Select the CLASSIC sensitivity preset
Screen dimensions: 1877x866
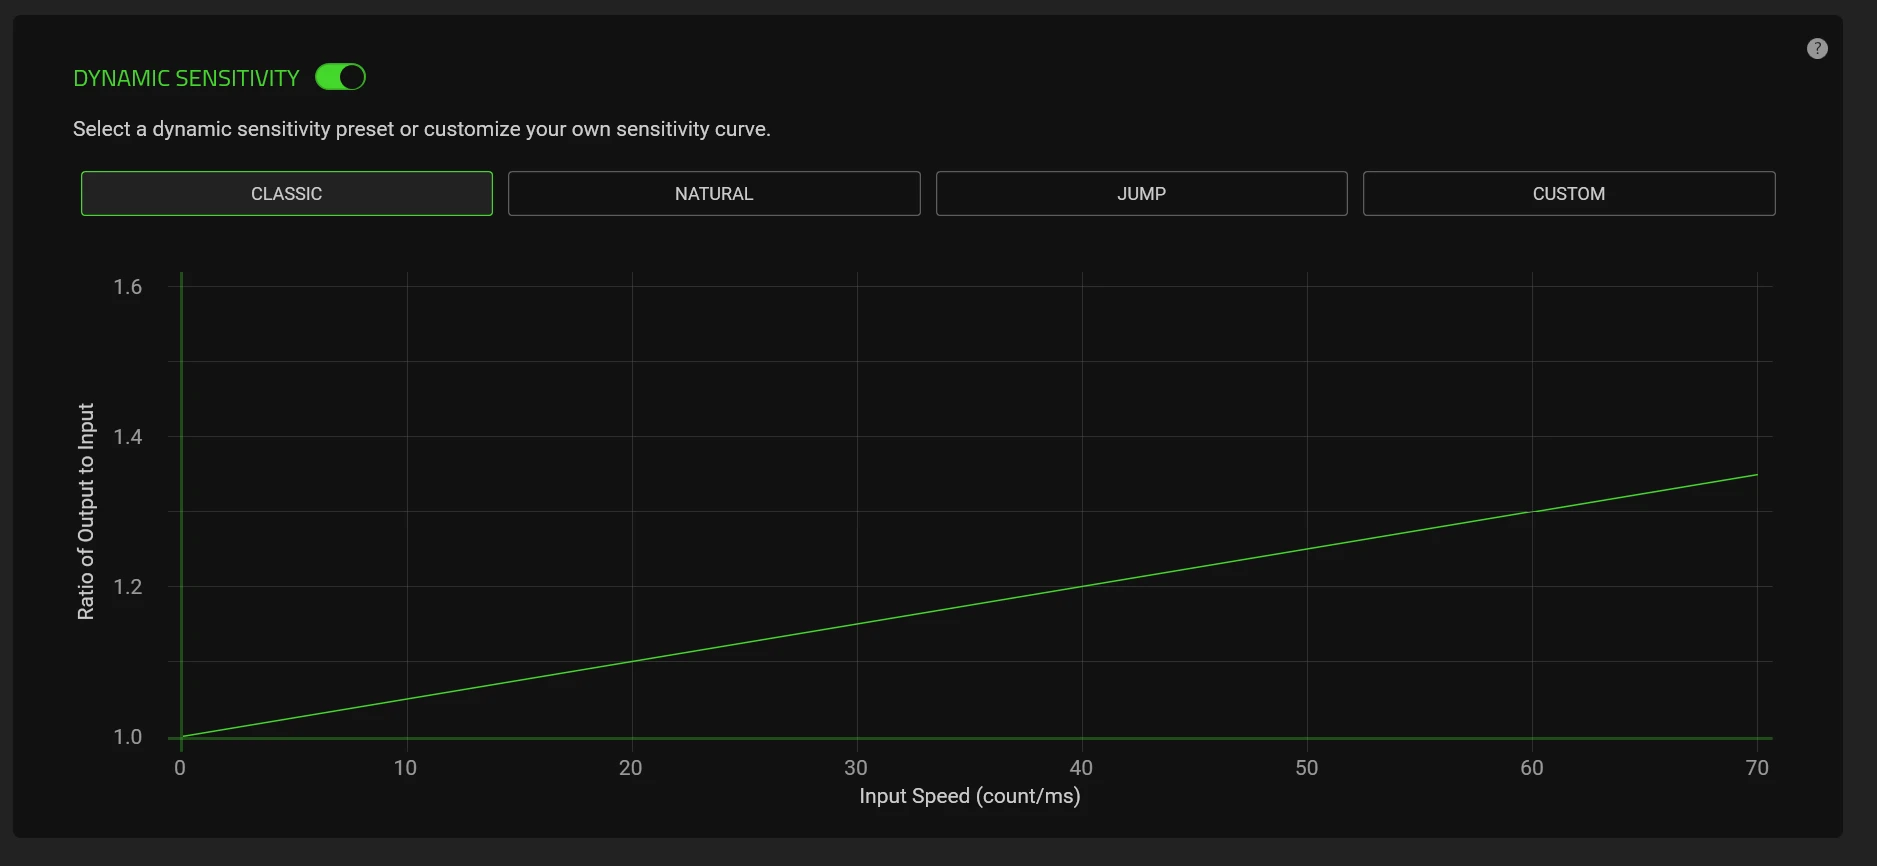[x=287, y=193]
